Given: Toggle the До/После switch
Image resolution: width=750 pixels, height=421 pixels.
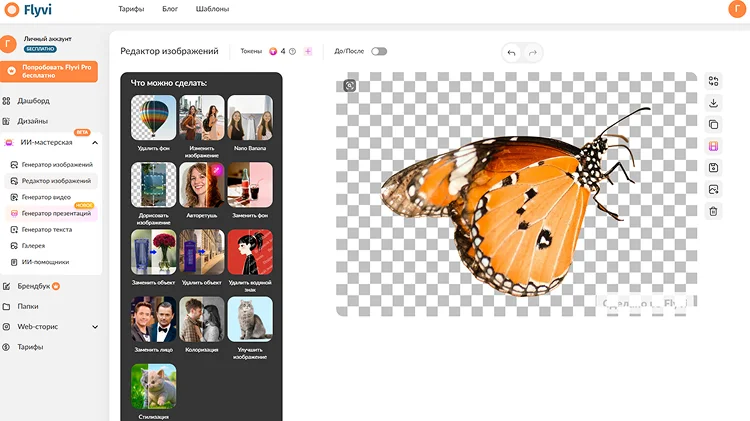Looking at the screenshot, I should click(379, 51).
